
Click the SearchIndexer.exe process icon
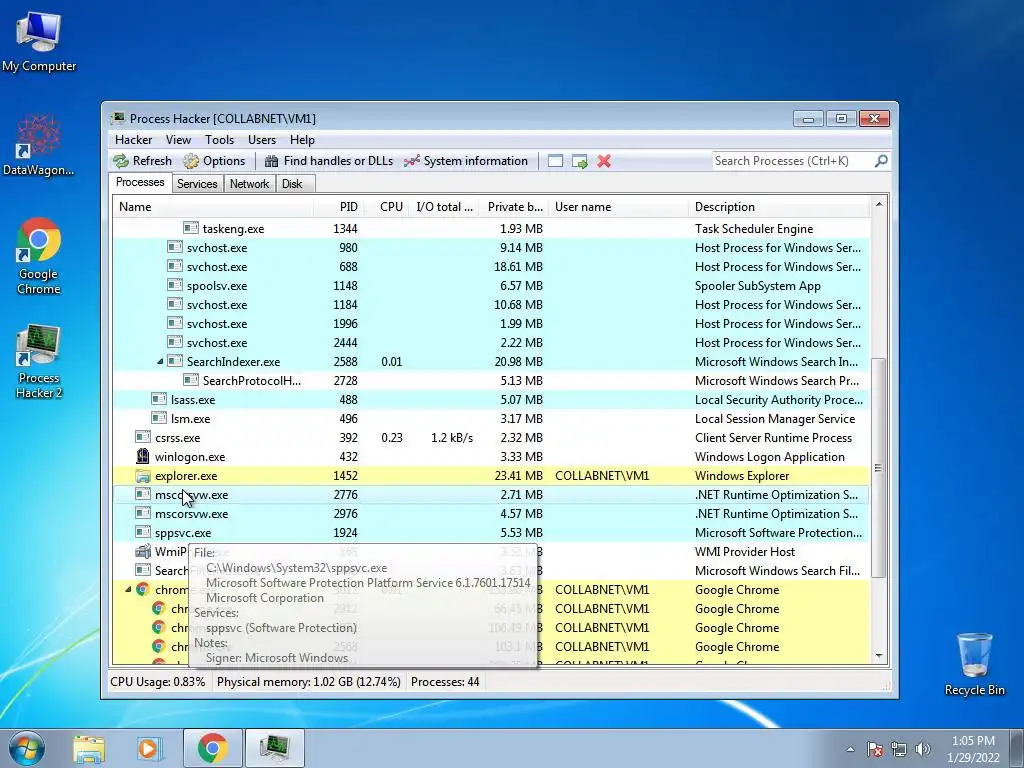point(175,361)
